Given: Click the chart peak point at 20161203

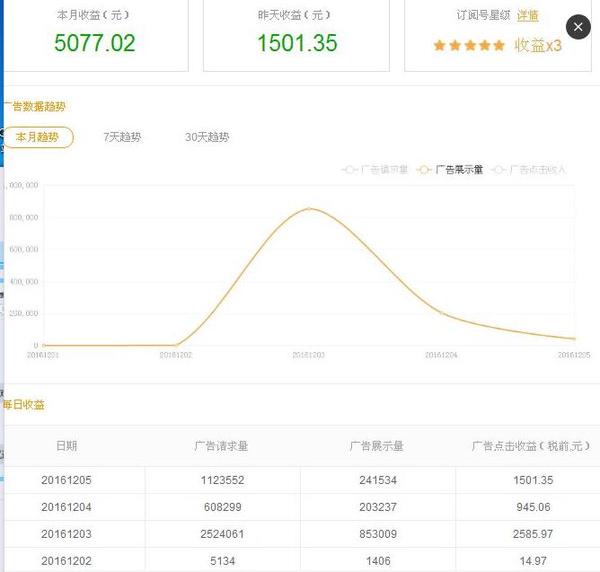Looking at the screenshot, I should pos(310,209).
